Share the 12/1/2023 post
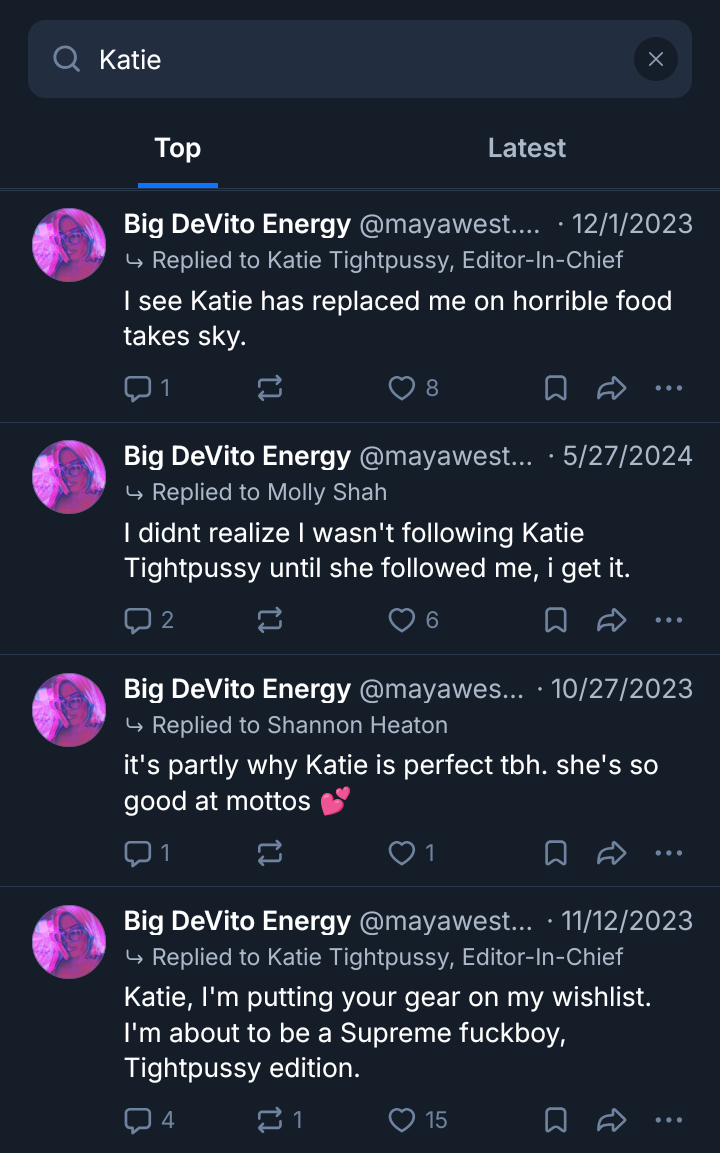 point(611,388)
